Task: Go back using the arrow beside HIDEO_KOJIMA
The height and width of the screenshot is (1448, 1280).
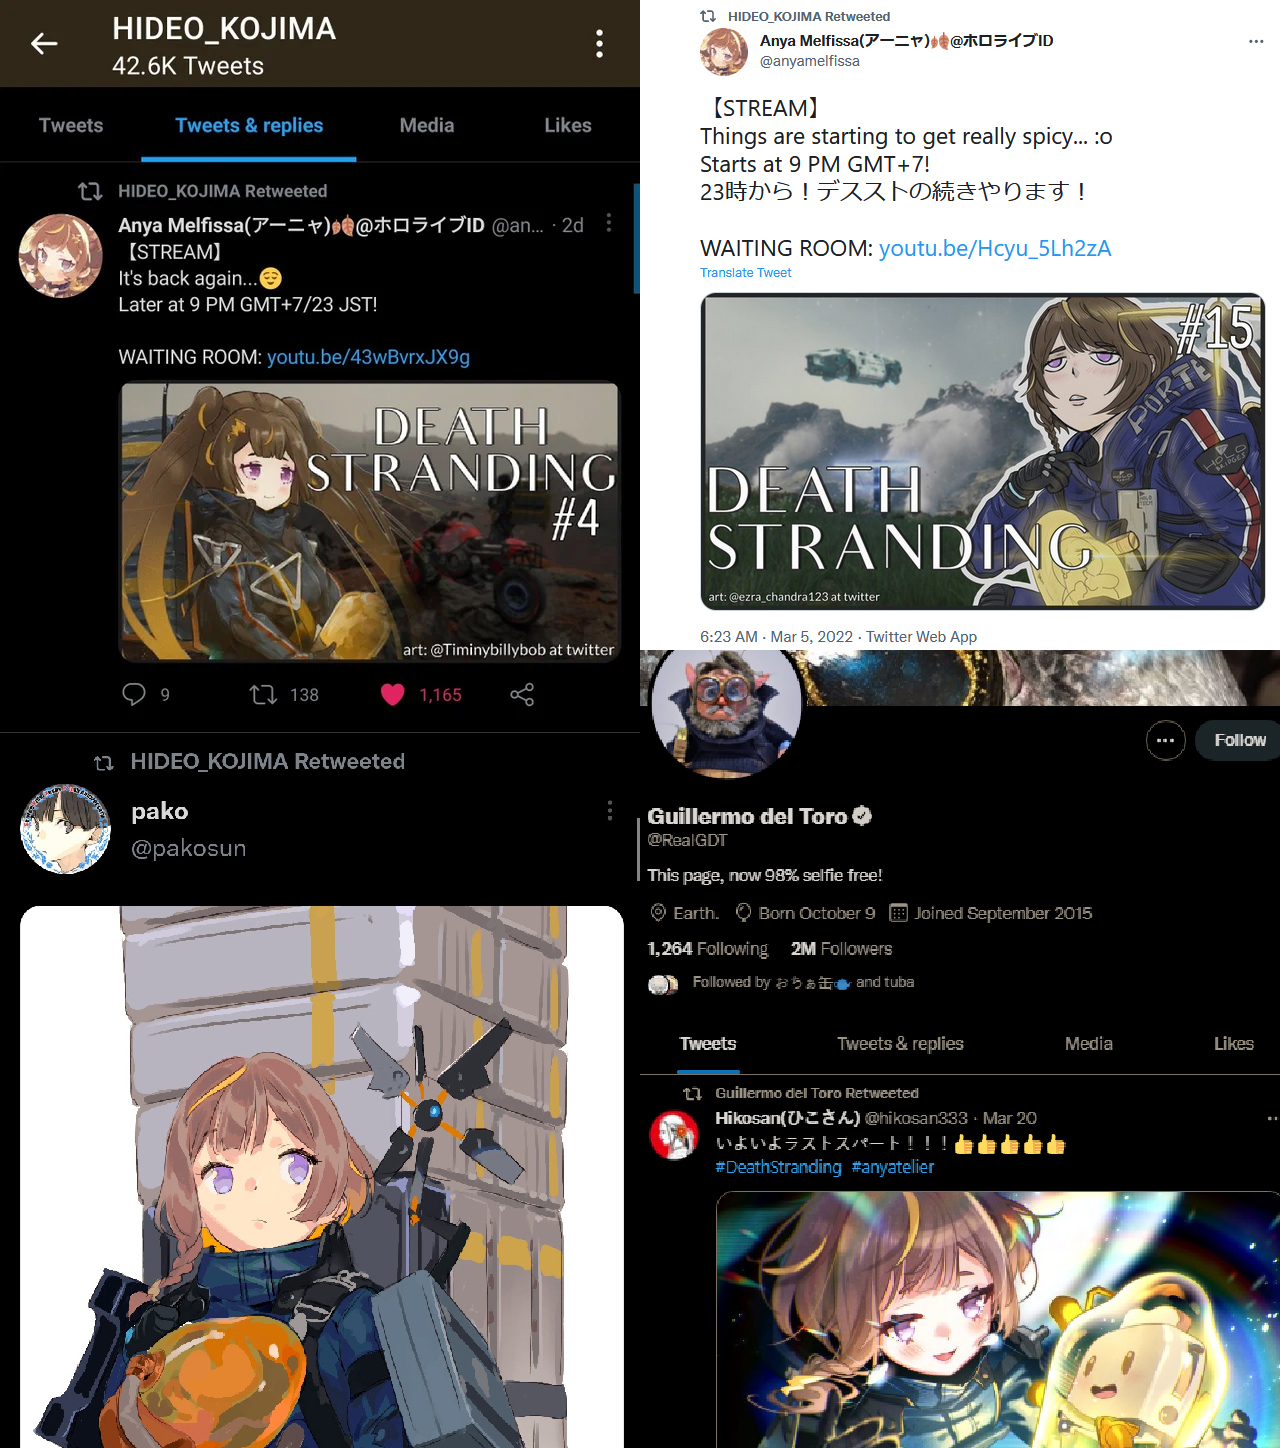Action: click(44, 43)
